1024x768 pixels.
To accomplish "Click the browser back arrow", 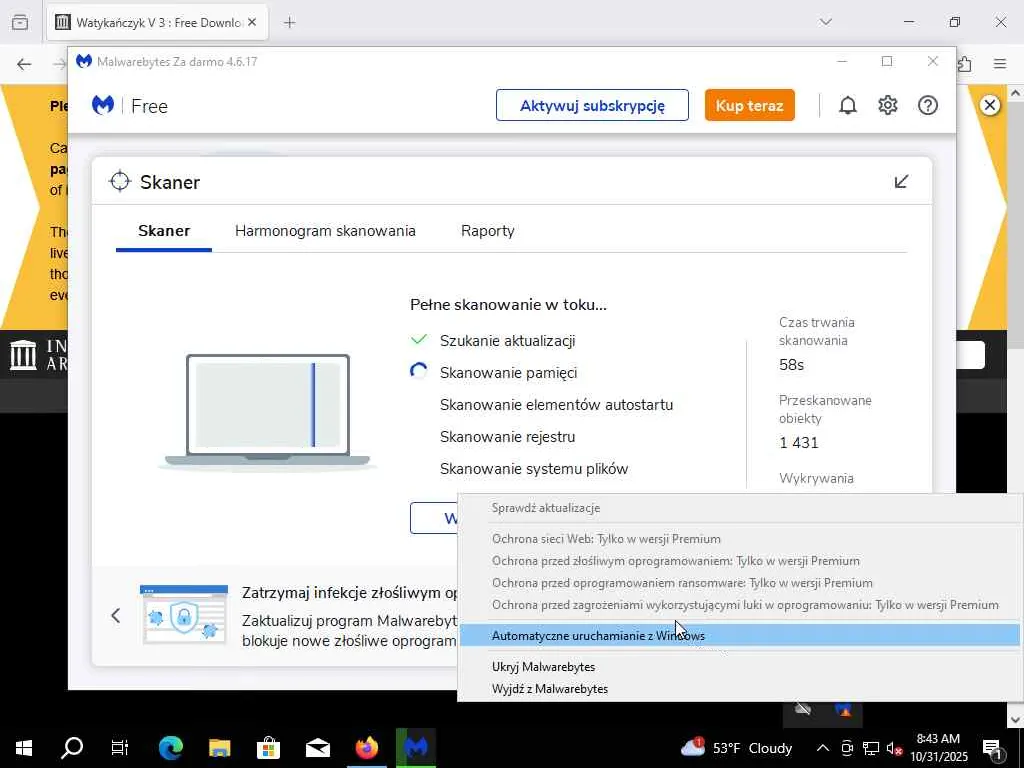I will pos(24,64).
